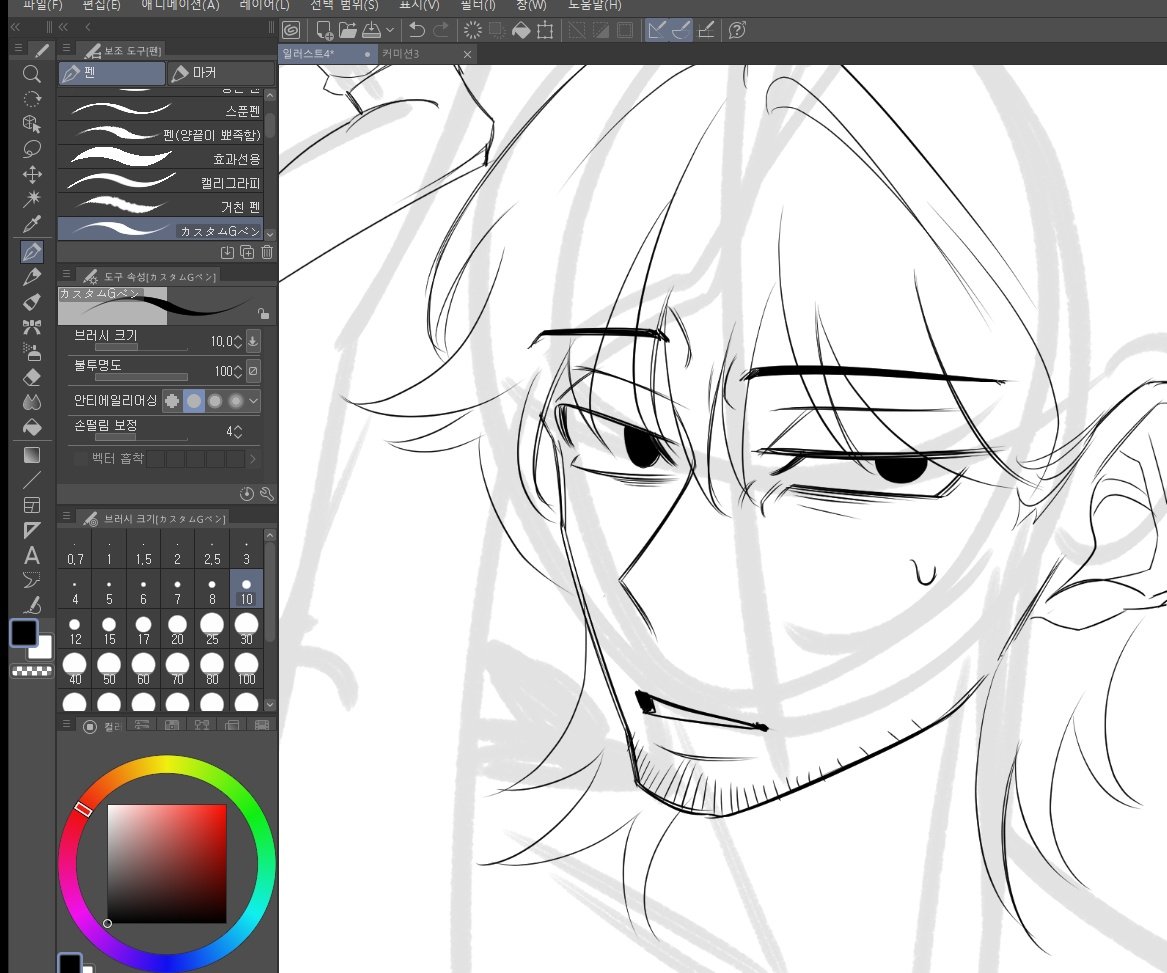Select the Pencil tool
The image size is (1167, 973).
tap(31, 277)
